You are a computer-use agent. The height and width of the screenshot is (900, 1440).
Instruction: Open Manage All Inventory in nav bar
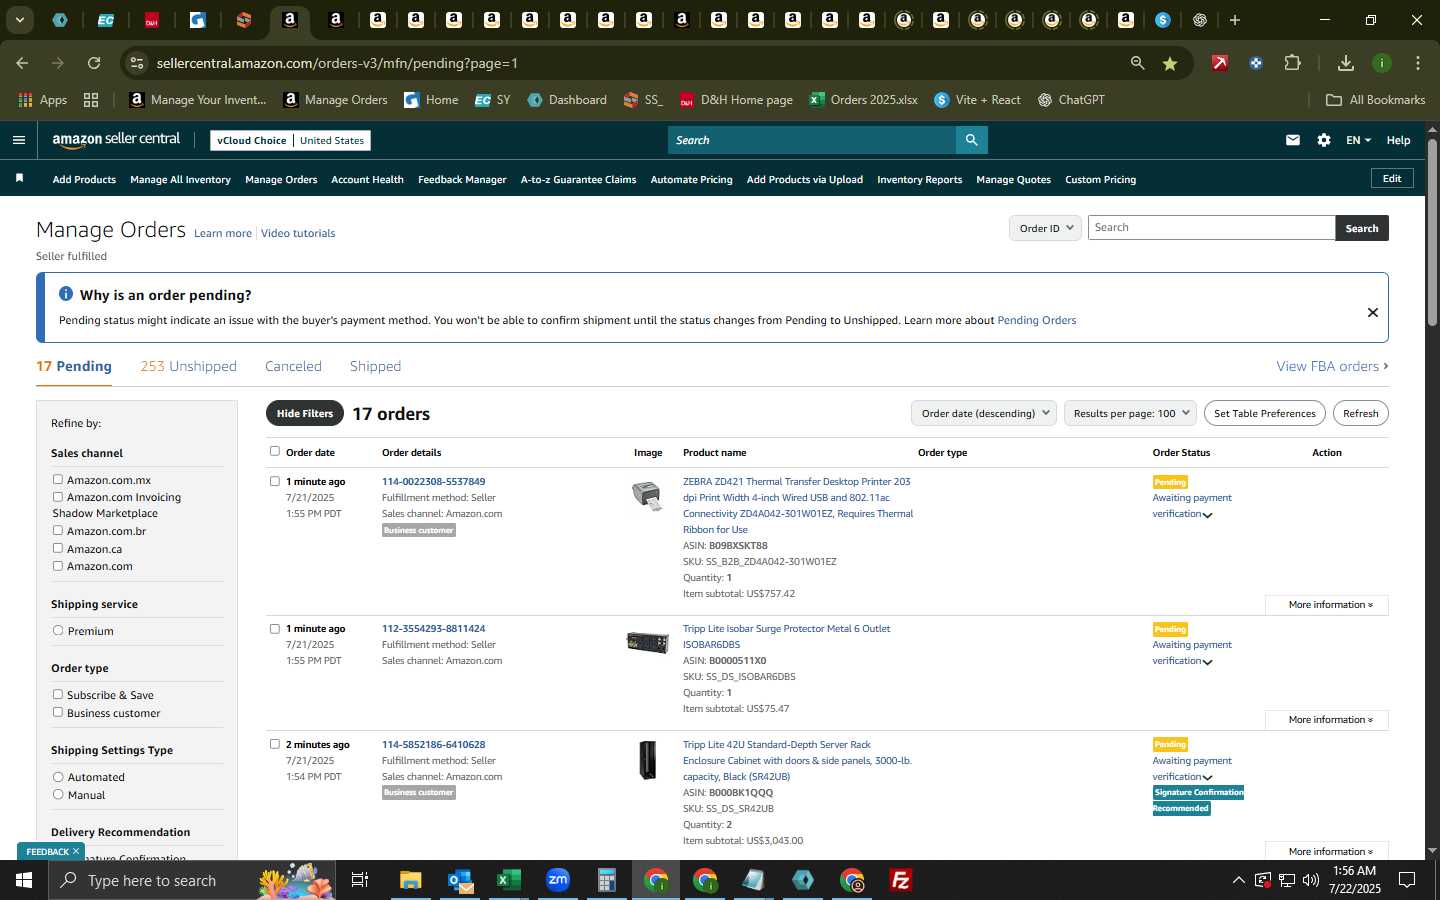tap(180, 179)
